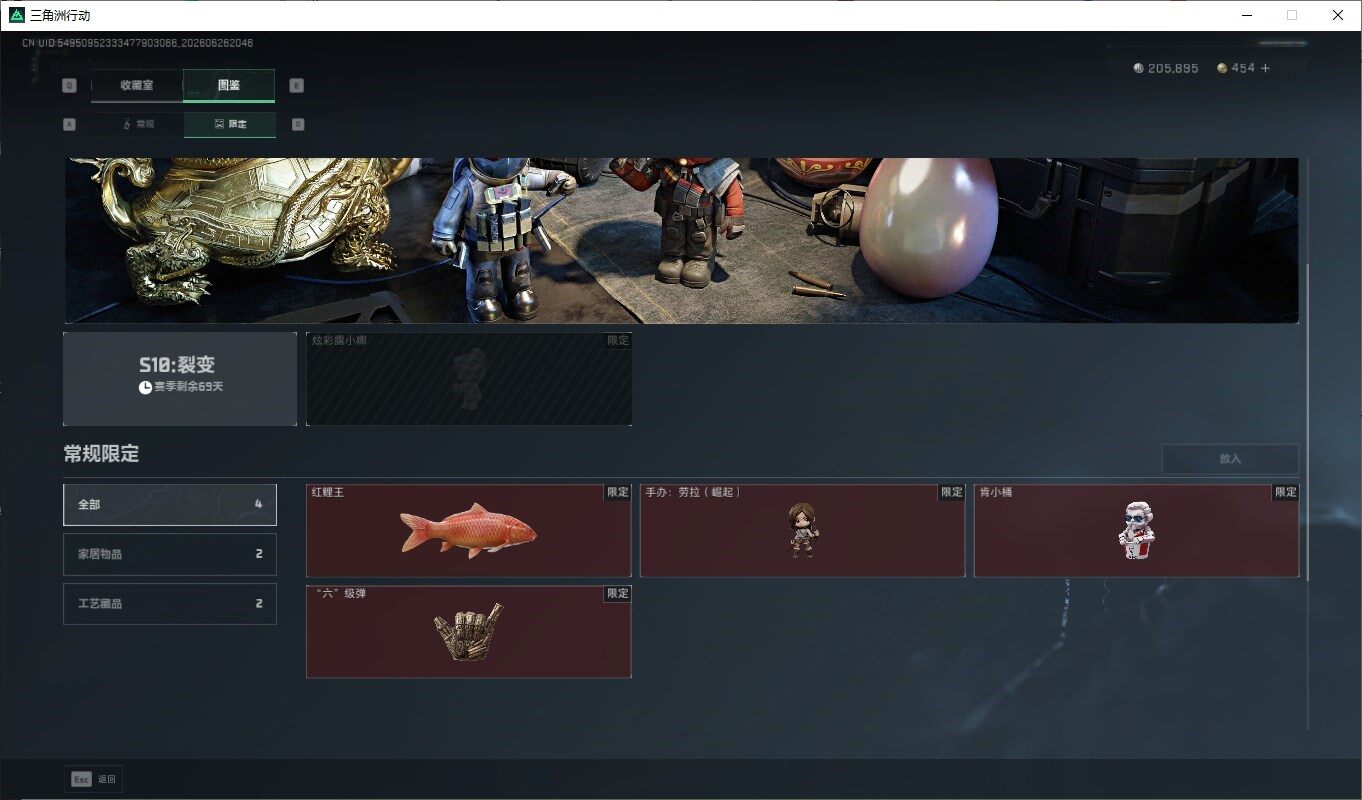Click the D key hint icon
Image resolution: width=1362 pixels, height=800 pixels.
tap(298, 124)
